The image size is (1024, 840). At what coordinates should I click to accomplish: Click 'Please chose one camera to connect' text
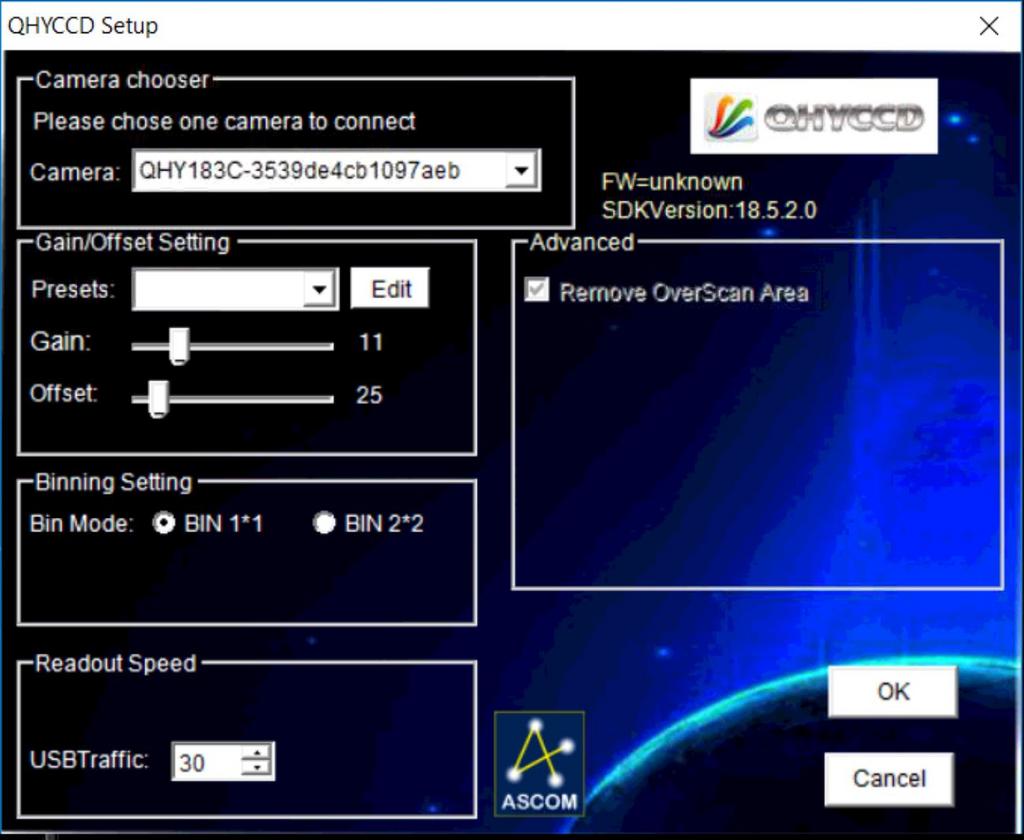click(x=224, y=121)
